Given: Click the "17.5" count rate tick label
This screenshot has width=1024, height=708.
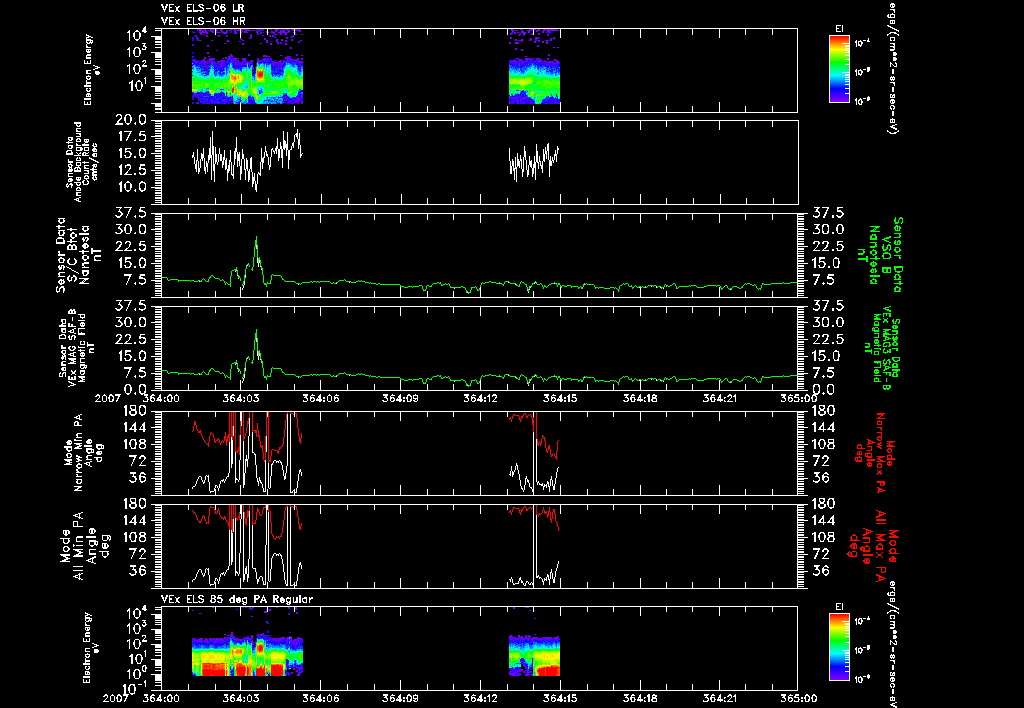Looking at the screenshot, I should point(131,137).
